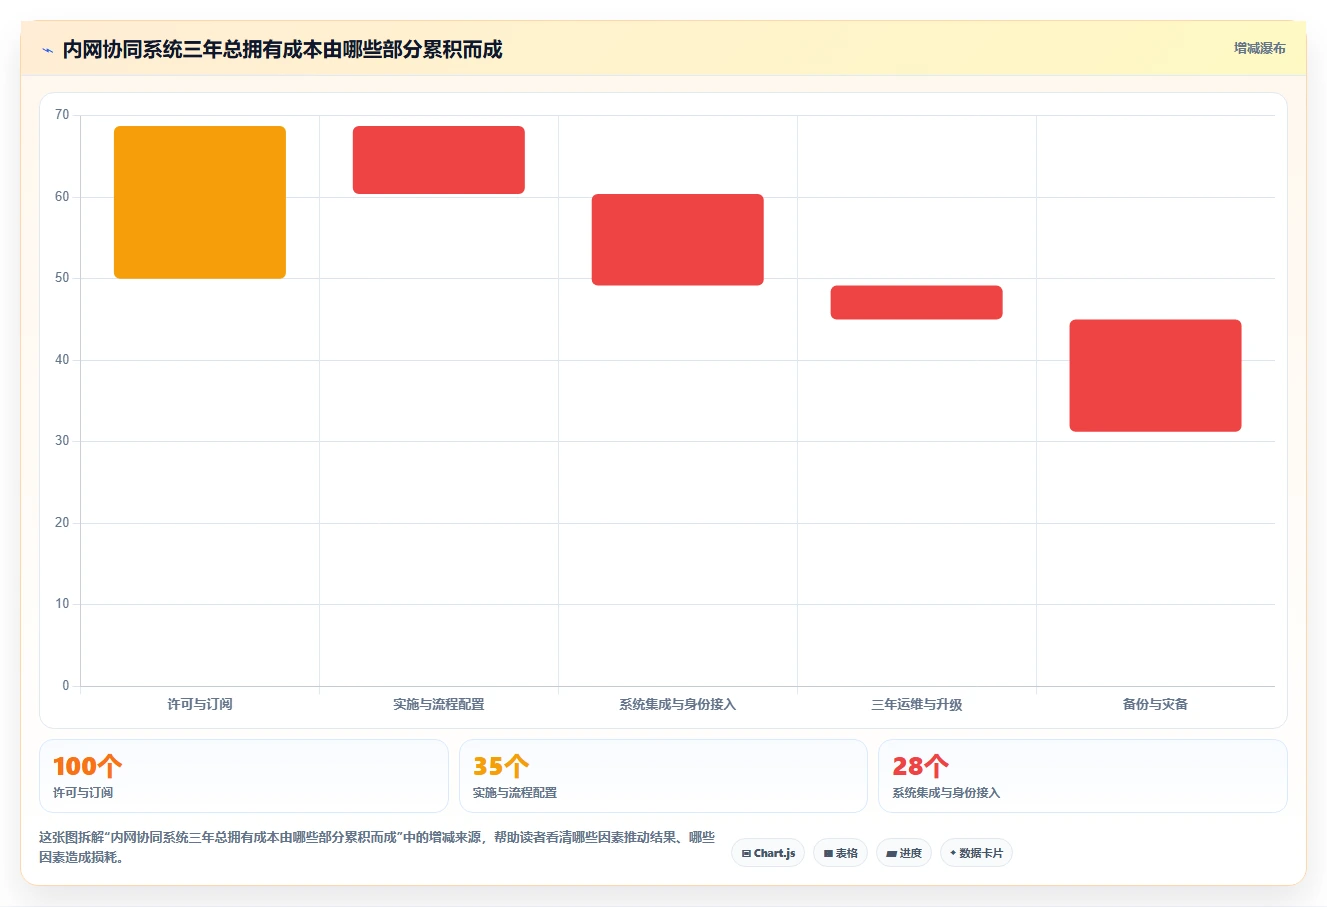Click the 数据卡片 tag chip
Image resolution: width=1327 pixels, height=907 pixels.
tap(976, 853)
